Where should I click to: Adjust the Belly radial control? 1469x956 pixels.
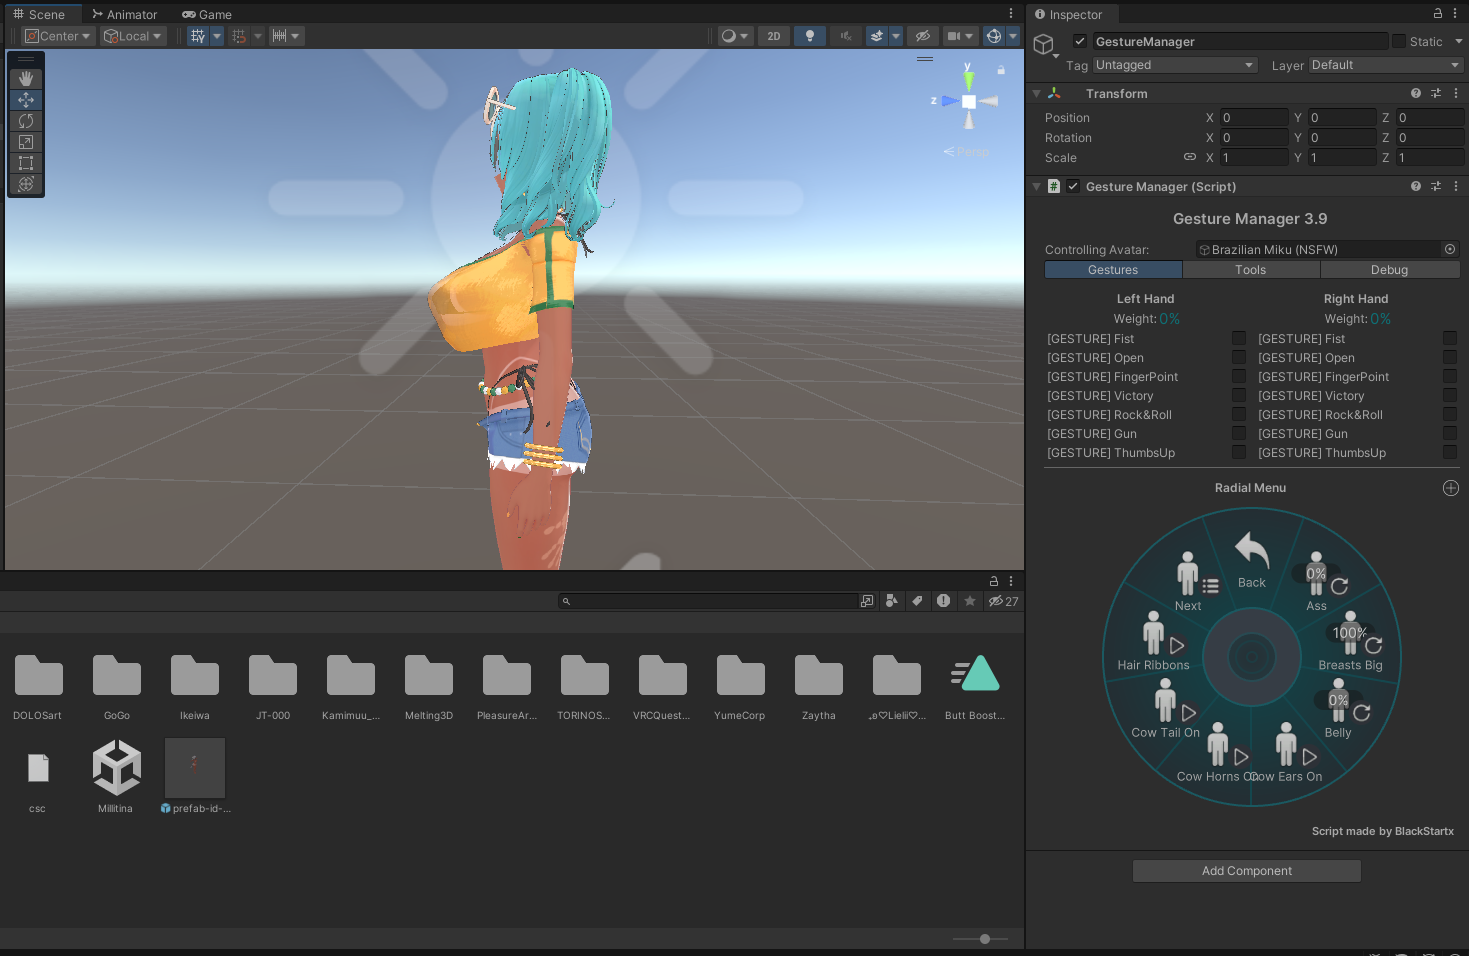tap(1339, 709)
